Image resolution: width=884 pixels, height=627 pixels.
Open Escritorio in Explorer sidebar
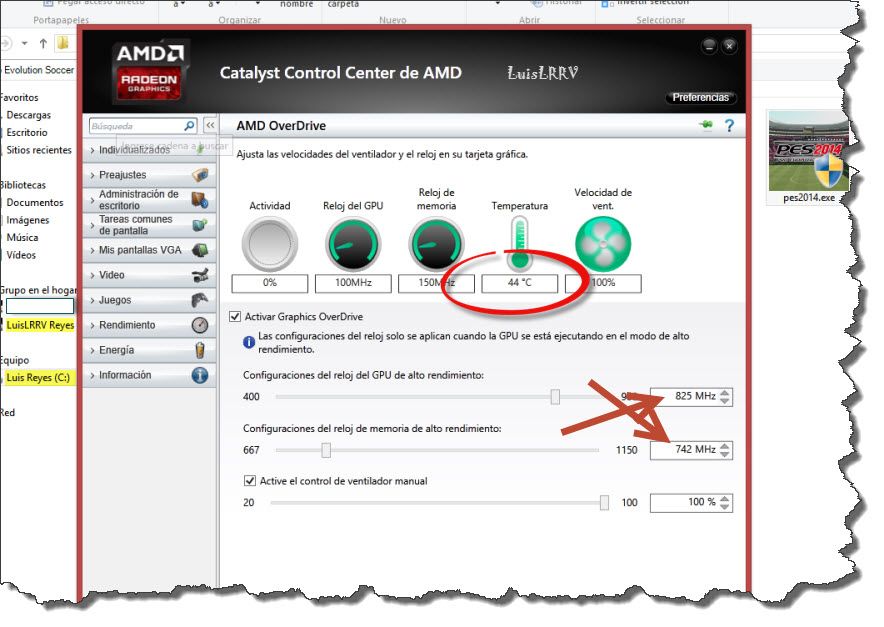click(x=26, y=133)
